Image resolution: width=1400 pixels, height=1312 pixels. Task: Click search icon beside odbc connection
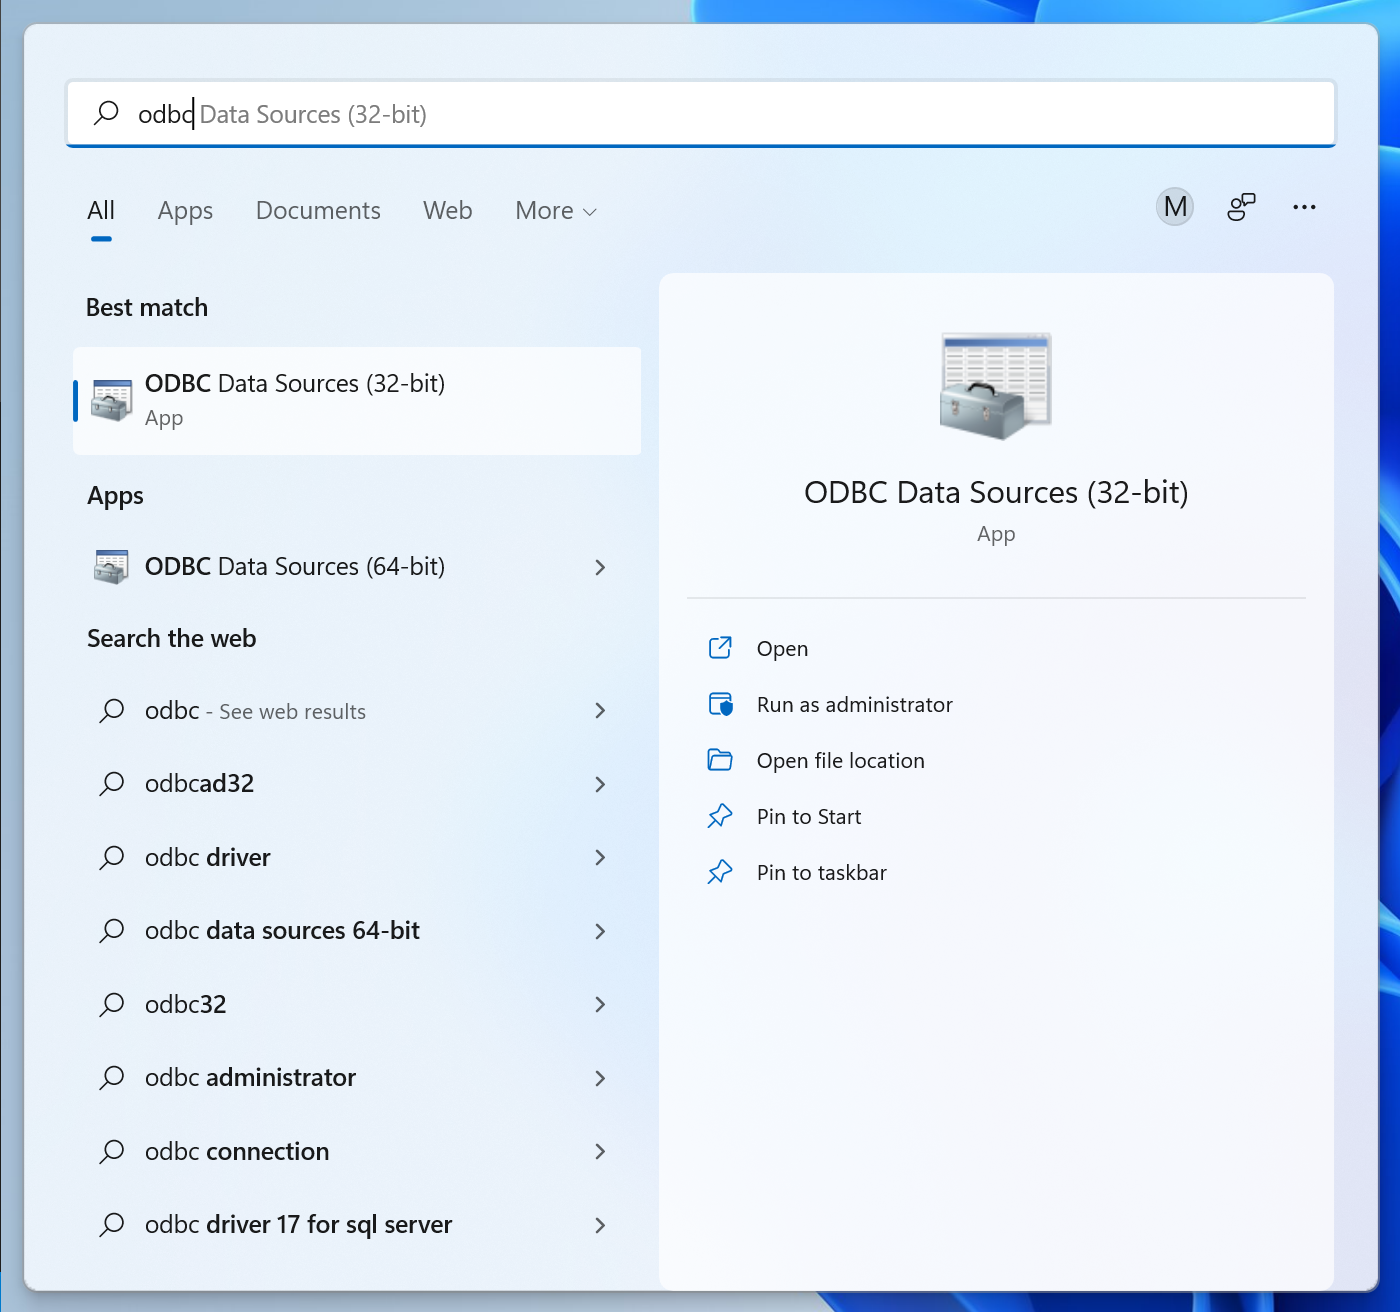[112, 1152]
